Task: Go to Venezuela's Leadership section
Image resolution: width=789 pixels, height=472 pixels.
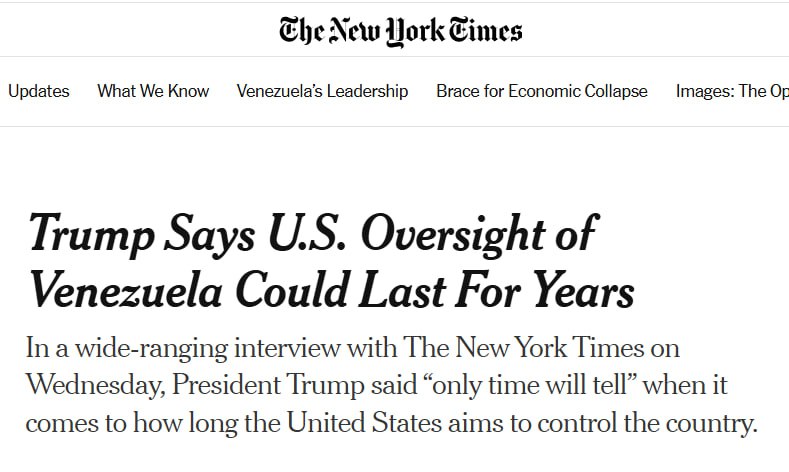Action: coord(322,91)
